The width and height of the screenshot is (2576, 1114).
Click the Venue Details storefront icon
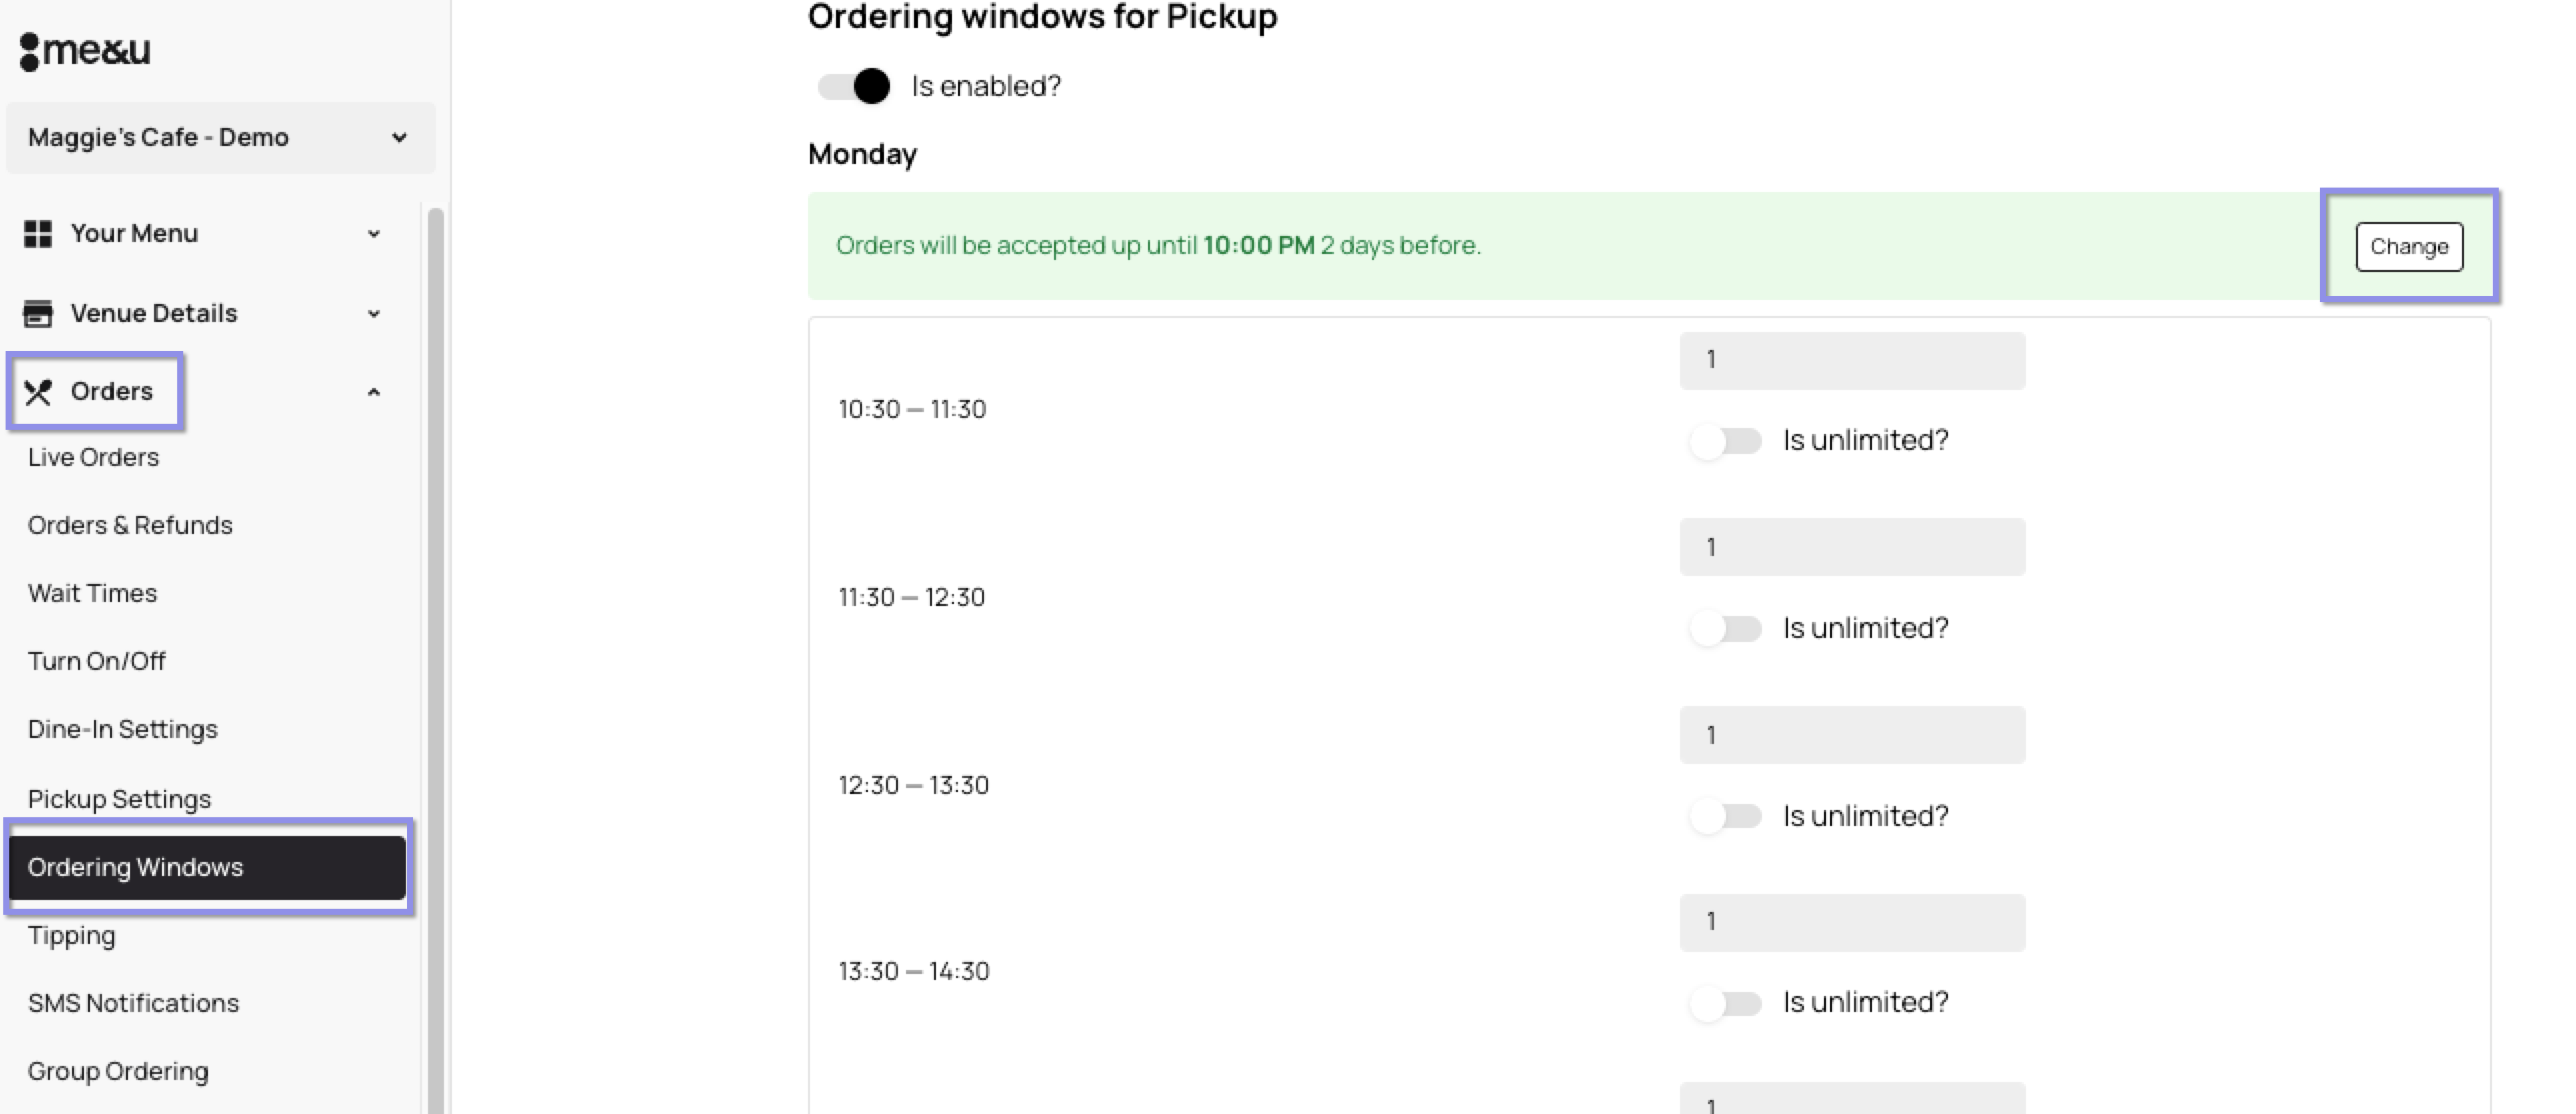point(38,314)
